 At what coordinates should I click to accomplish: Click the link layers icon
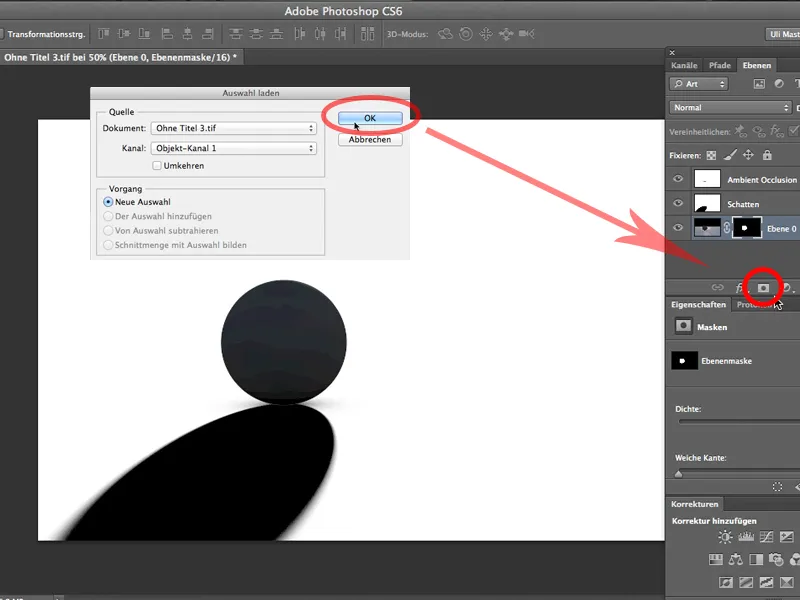717,287
